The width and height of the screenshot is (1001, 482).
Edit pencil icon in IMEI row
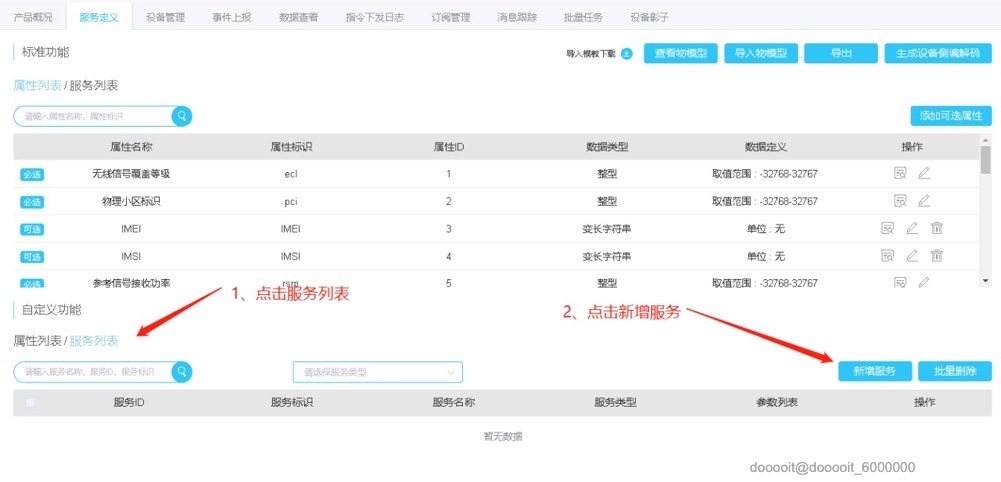(912, 228)
